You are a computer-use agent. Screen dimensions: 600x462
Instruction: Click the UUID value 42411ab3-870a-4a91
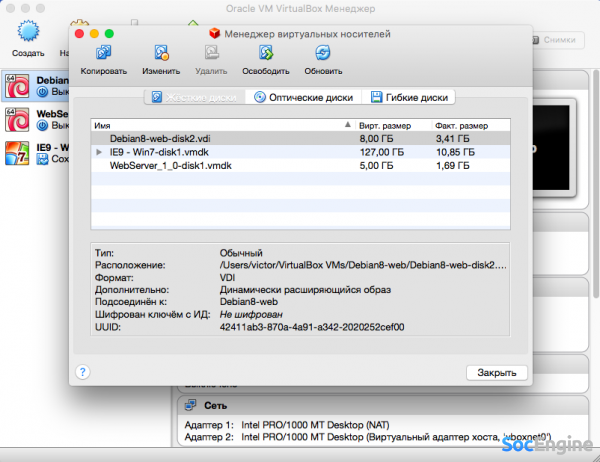click(x=312, y=327)
